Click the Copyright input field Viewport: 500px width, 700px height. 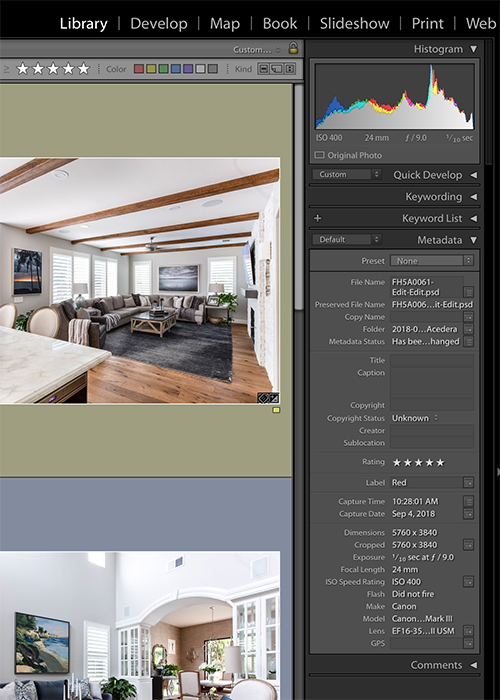[x=432, y=405]
